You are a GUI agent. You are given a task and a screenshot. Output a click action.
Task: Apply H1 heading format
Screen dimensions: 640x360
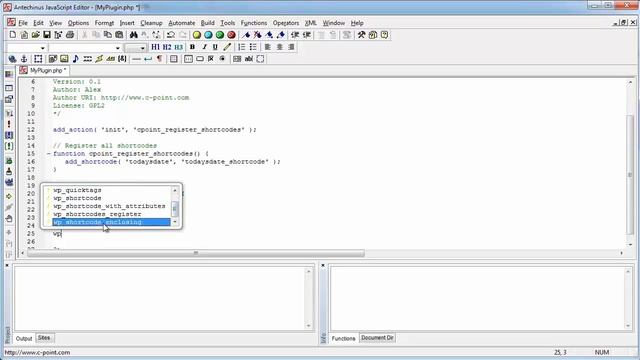coord(156,47)
